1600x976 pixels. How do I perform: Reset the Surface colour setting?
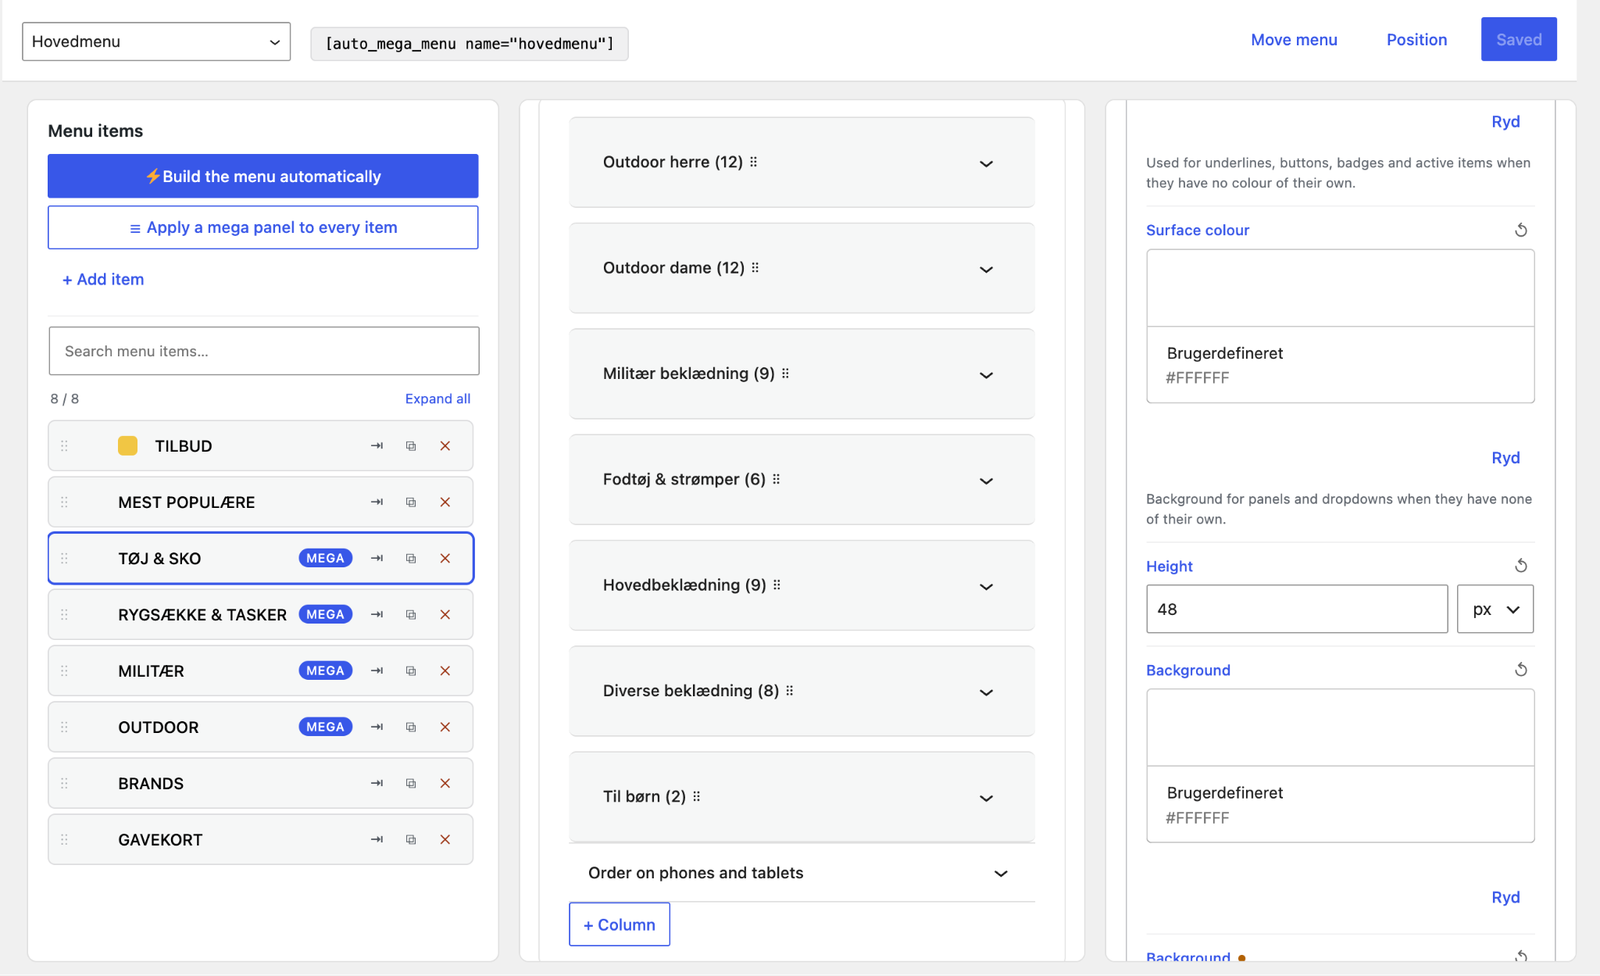1521,230
